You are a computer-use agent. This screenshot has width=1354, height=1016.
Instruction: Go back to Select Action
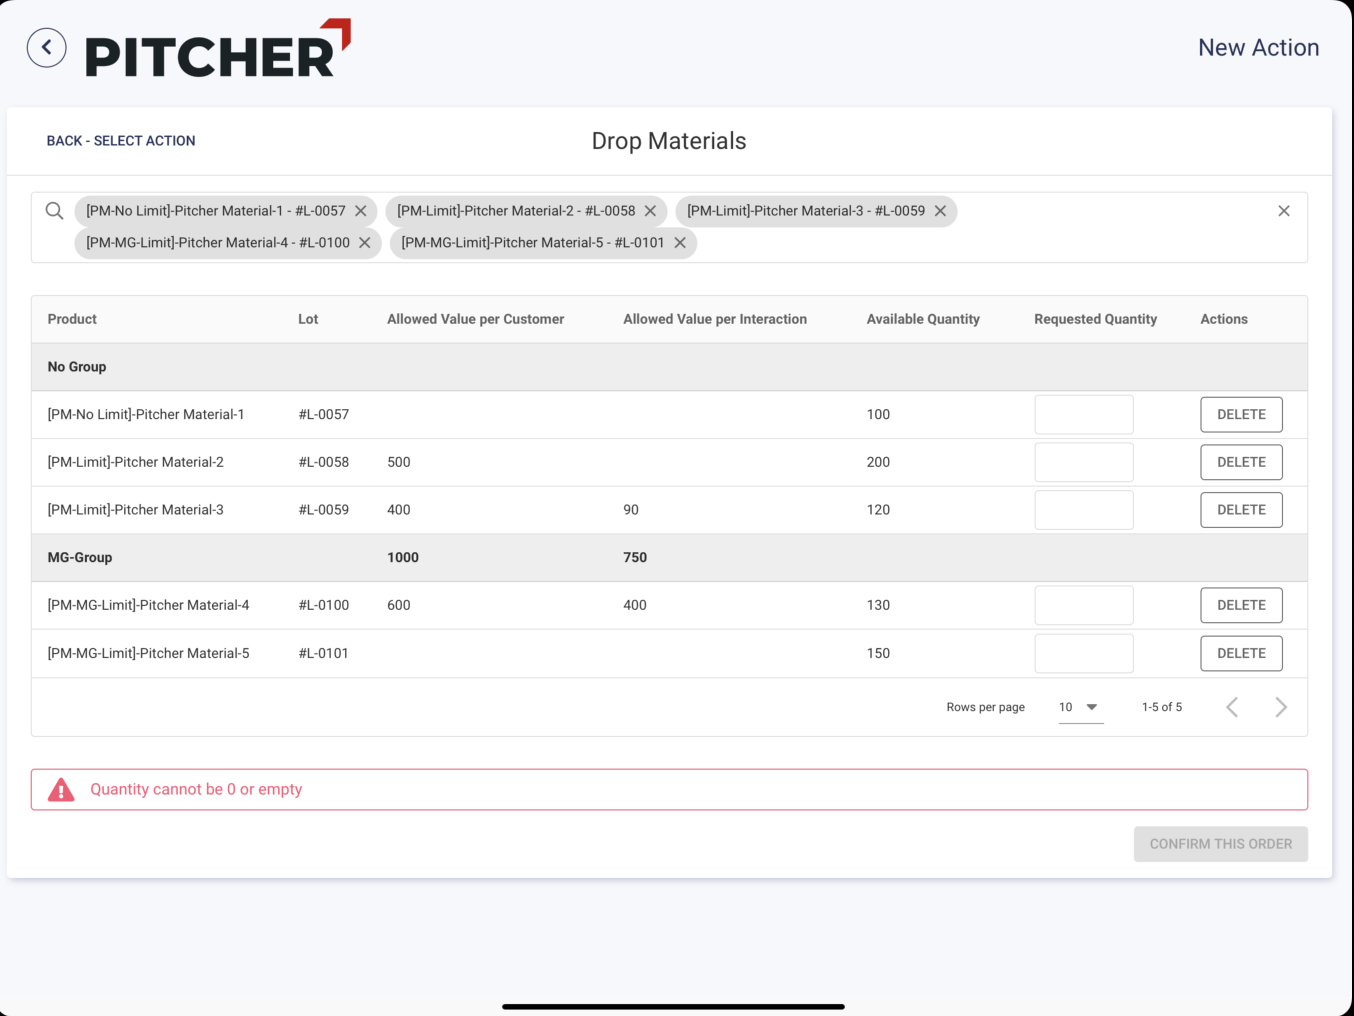121,141
